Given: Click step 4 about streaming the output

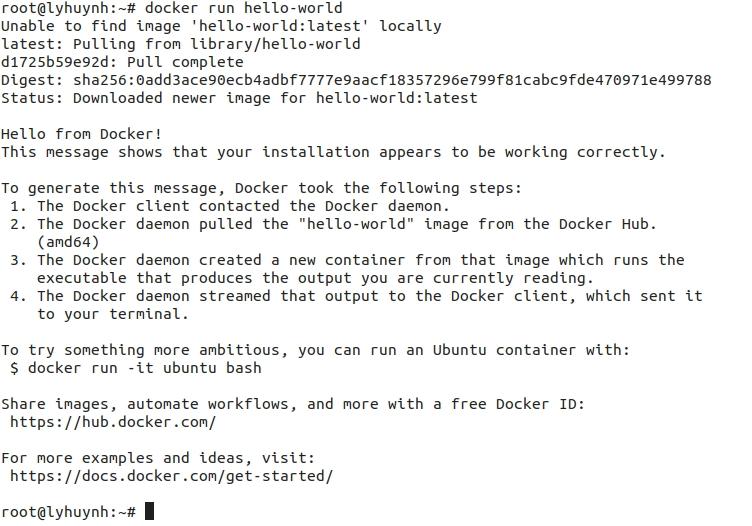Looking at the screenshot, I should click(369, 296).
